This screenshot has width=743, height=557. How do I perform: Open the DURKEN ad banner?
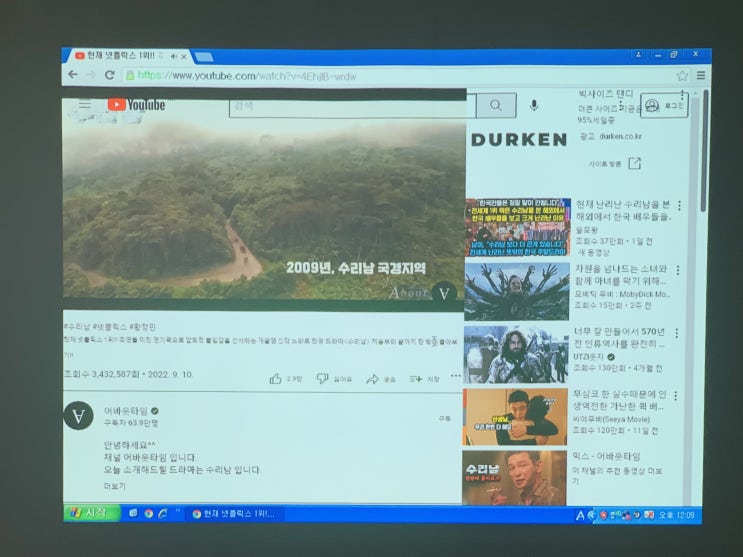519,139
